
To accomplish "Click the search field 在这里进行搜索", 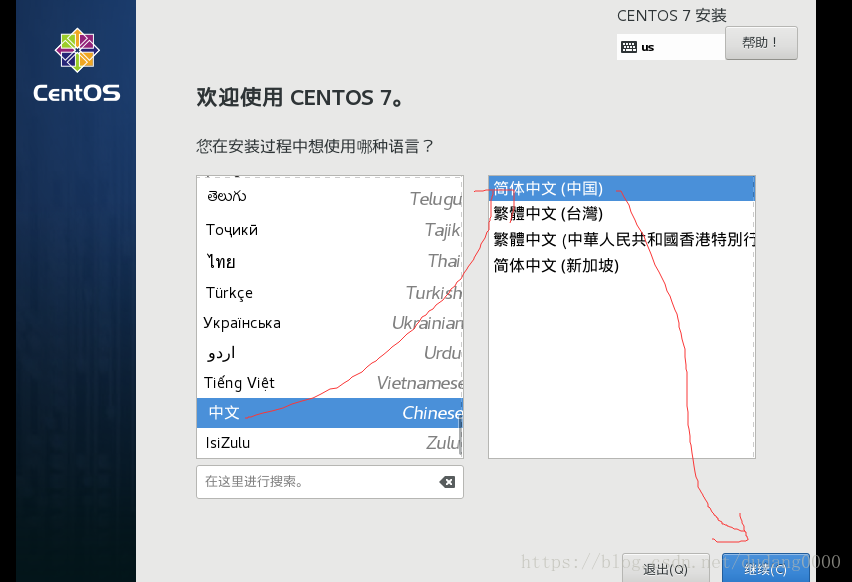I will coord(330,482).
